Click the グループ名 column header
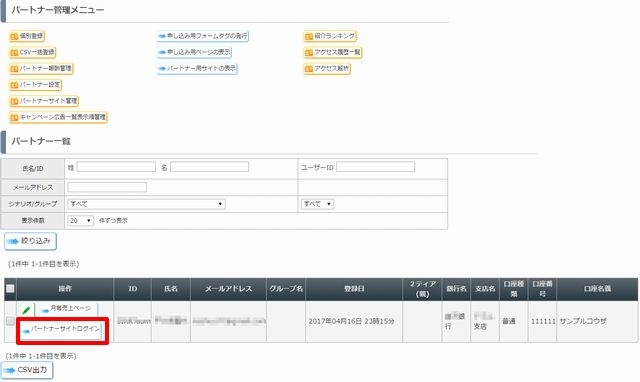The image size is (640, 382). (286, 289)
